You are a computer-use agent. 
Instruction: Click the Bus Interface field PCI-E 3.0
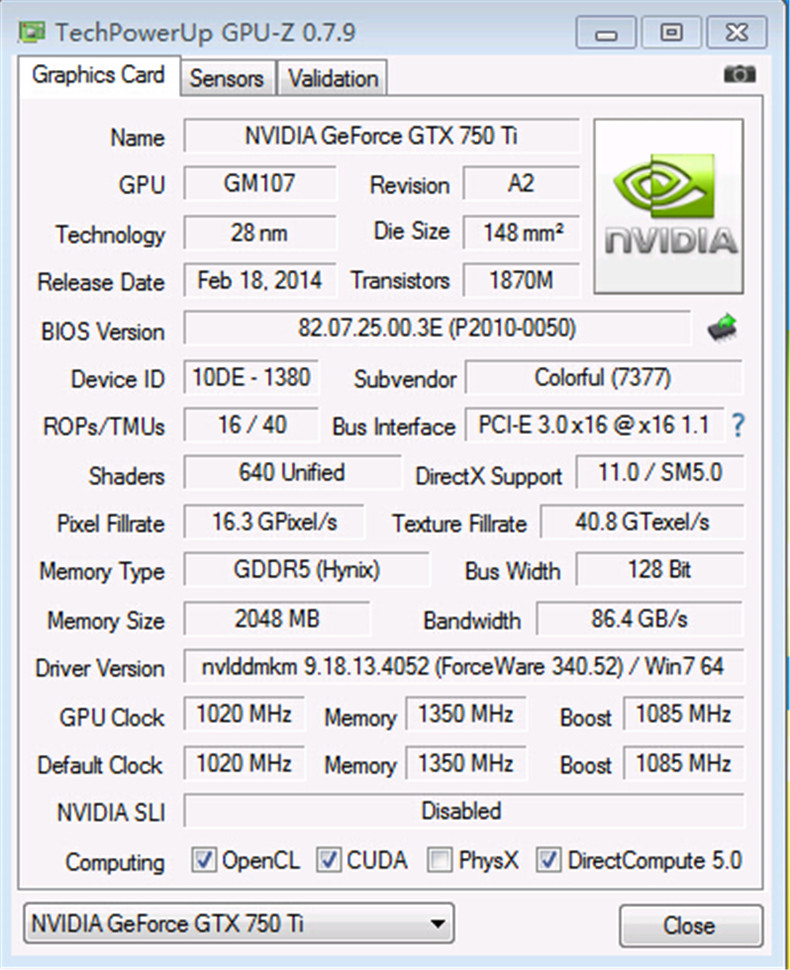tap(594, 425)
